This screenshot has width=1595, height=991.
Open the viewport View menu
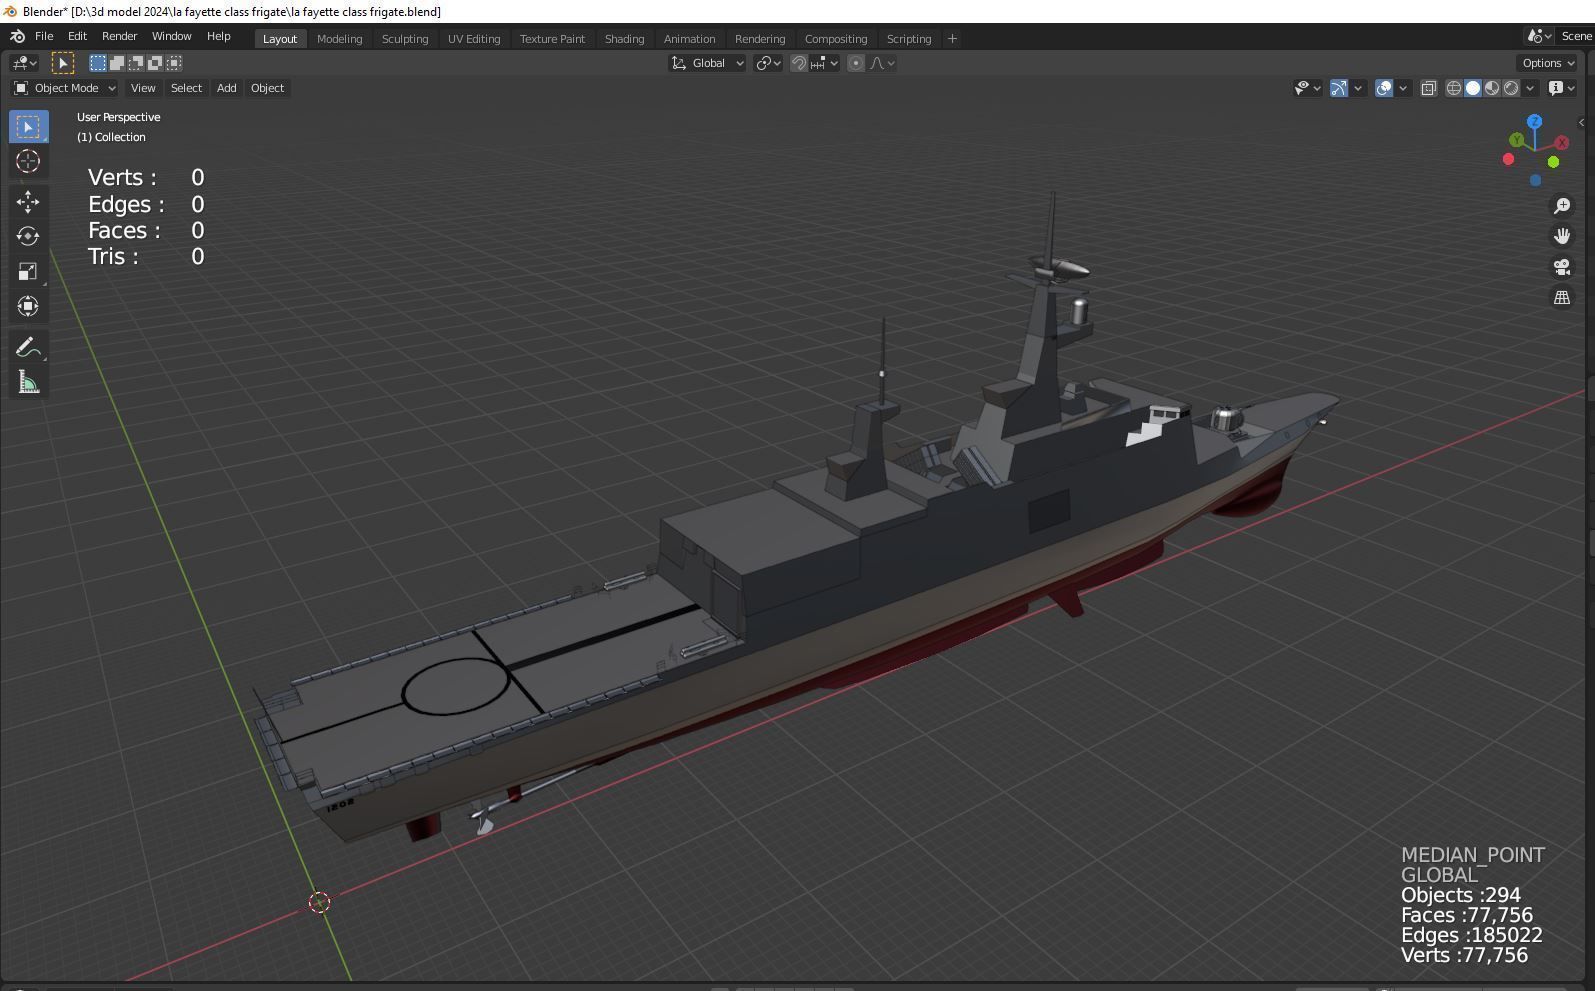click(x=143, y=88)
